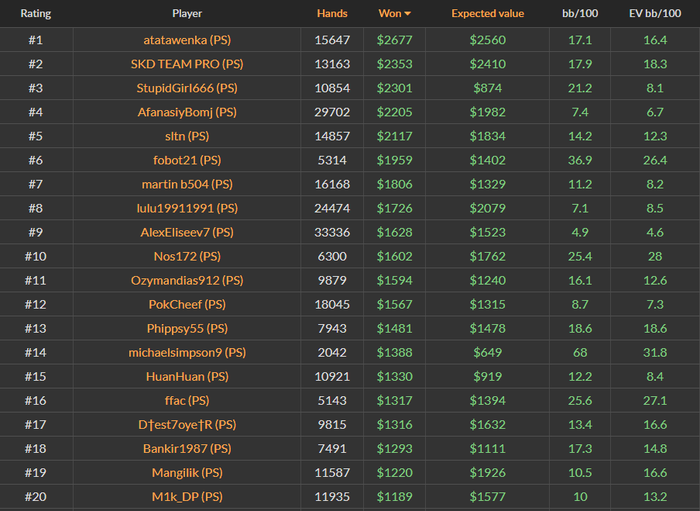Click the sort arrow next to Won
The width and height of the screenshot is (700, 511).
pyautogui.click(x=408, y=14)
